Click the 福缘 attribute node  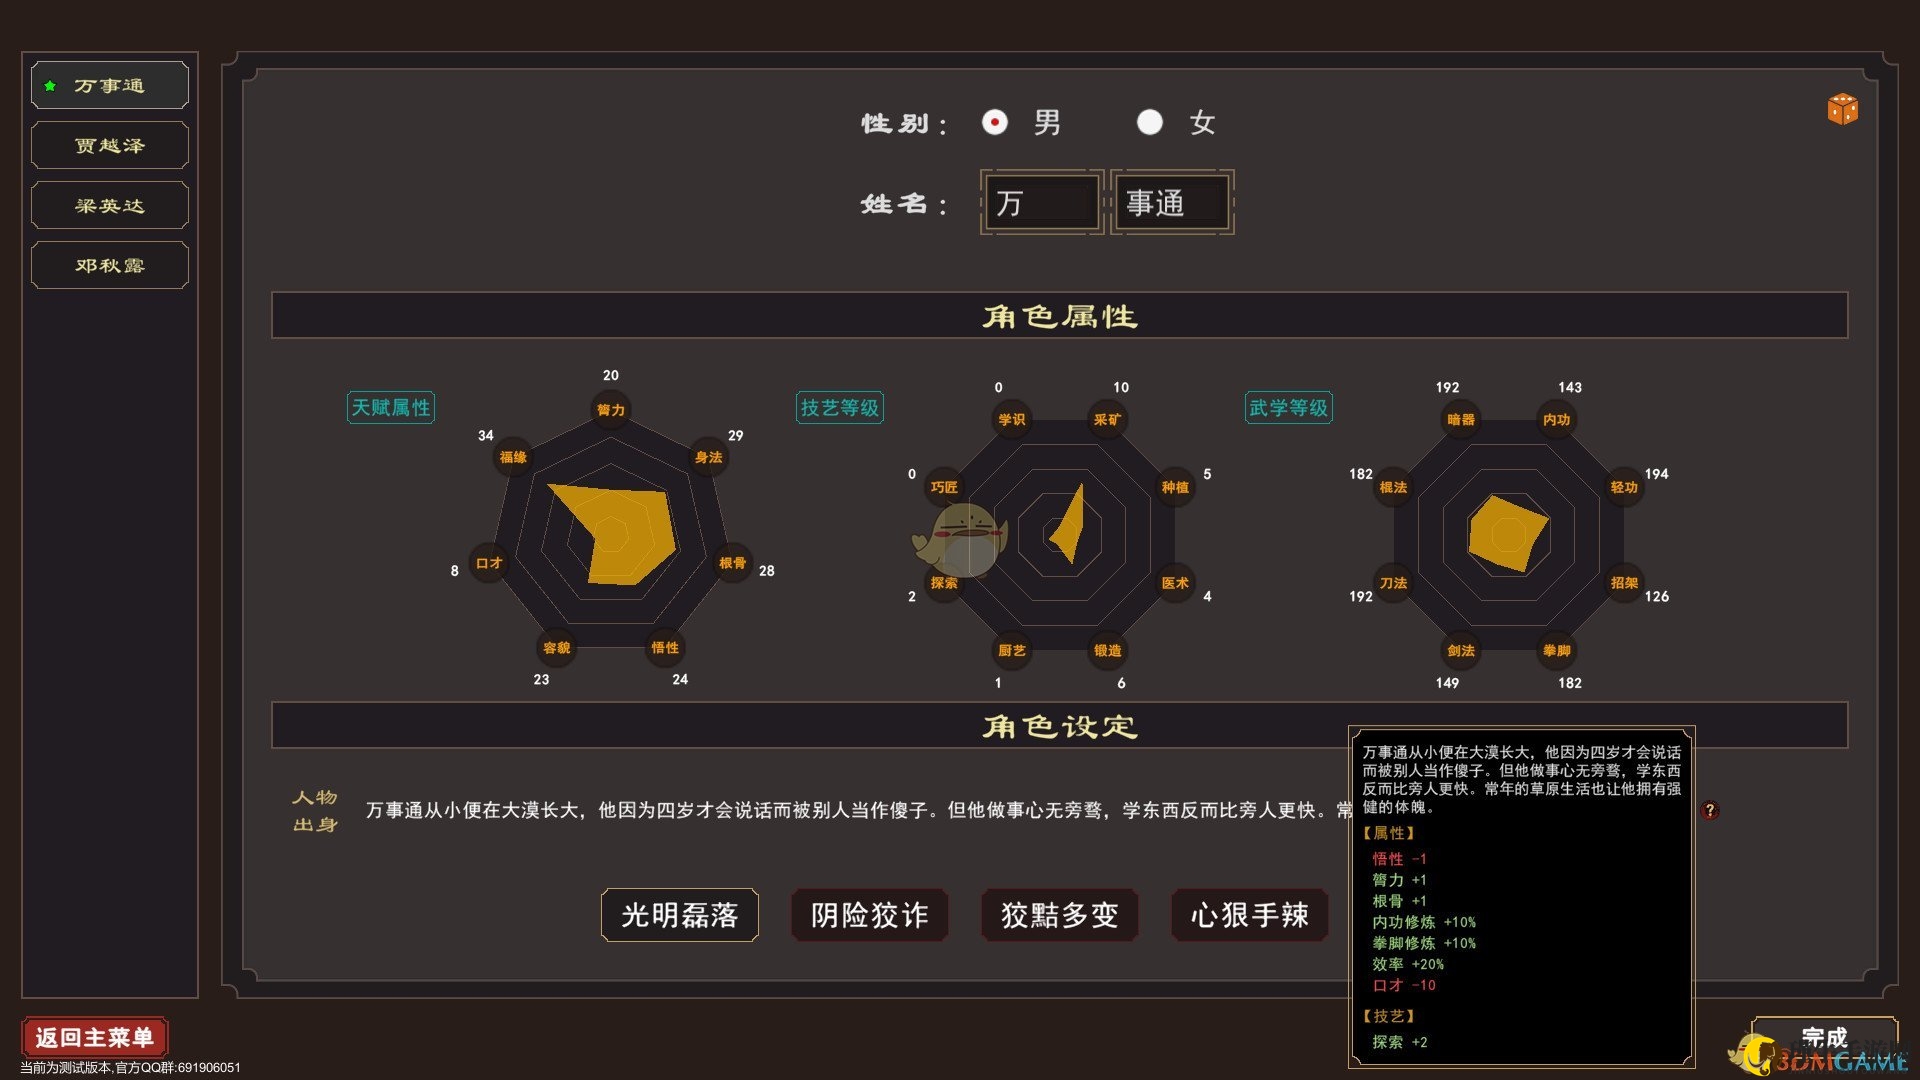[x=513, y=457]
